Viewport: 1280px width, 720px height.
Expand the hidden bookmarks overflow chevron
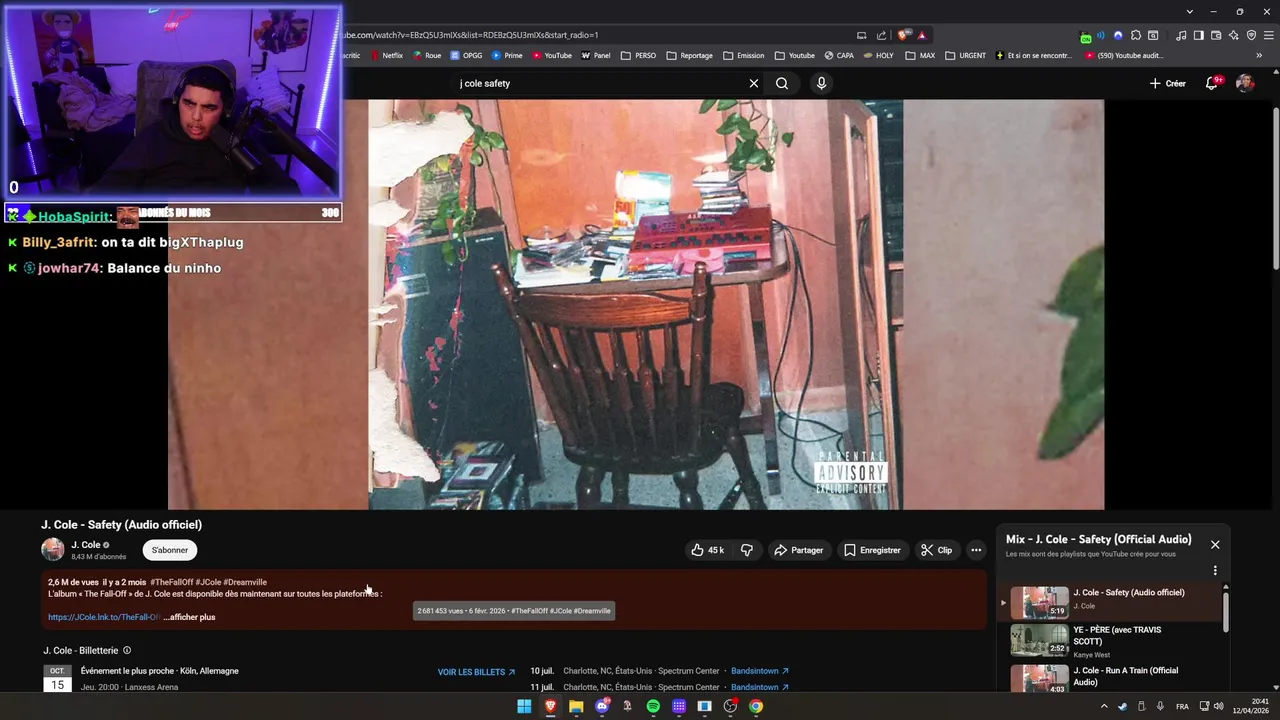point(1259,55)
